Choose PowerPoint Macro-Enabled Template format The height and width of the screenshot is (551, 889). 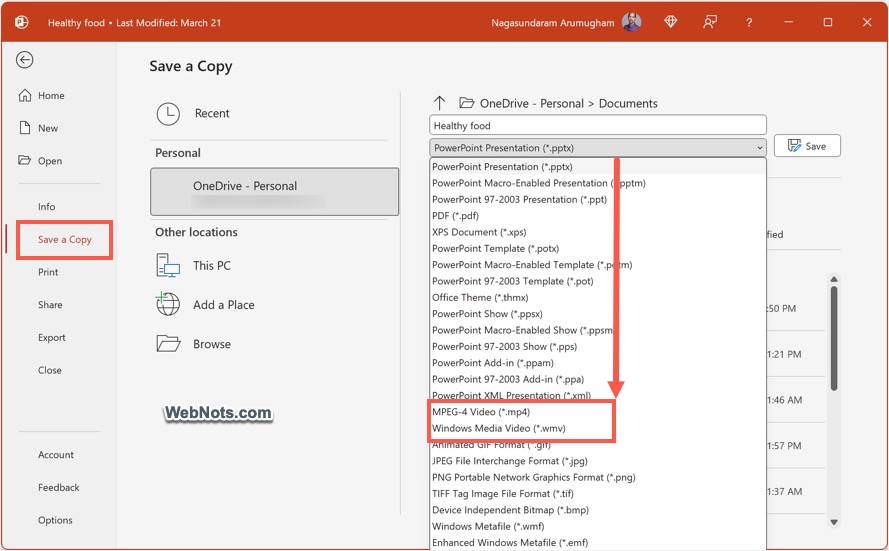[598, 265]
